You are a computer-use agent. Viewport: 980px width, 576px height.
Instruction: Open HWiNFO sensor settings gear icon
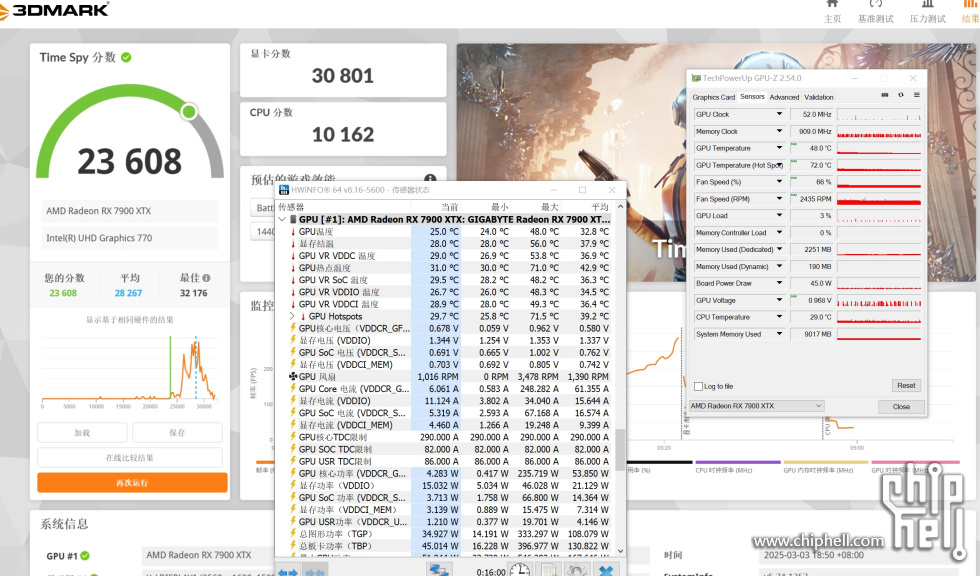[x=576, y=570]
